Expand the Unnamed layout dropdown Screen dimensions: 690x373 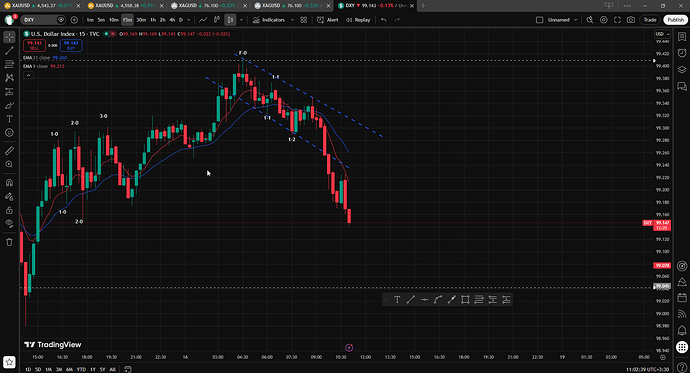tap(575, 20)
